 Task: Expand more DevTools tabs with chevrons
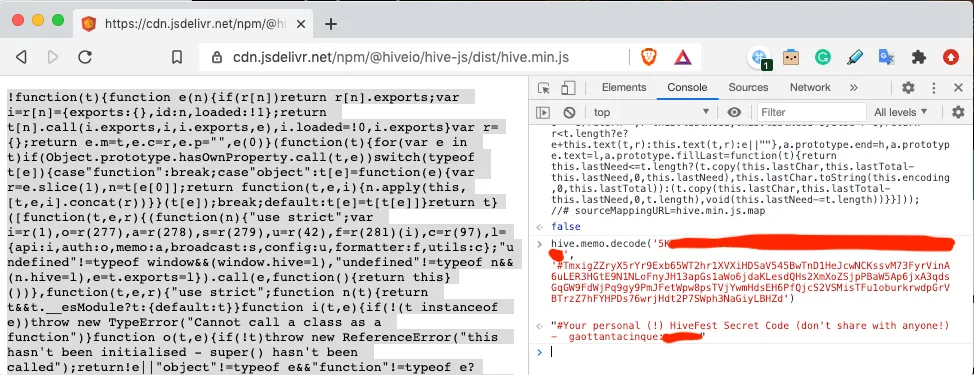click(853, 88)
